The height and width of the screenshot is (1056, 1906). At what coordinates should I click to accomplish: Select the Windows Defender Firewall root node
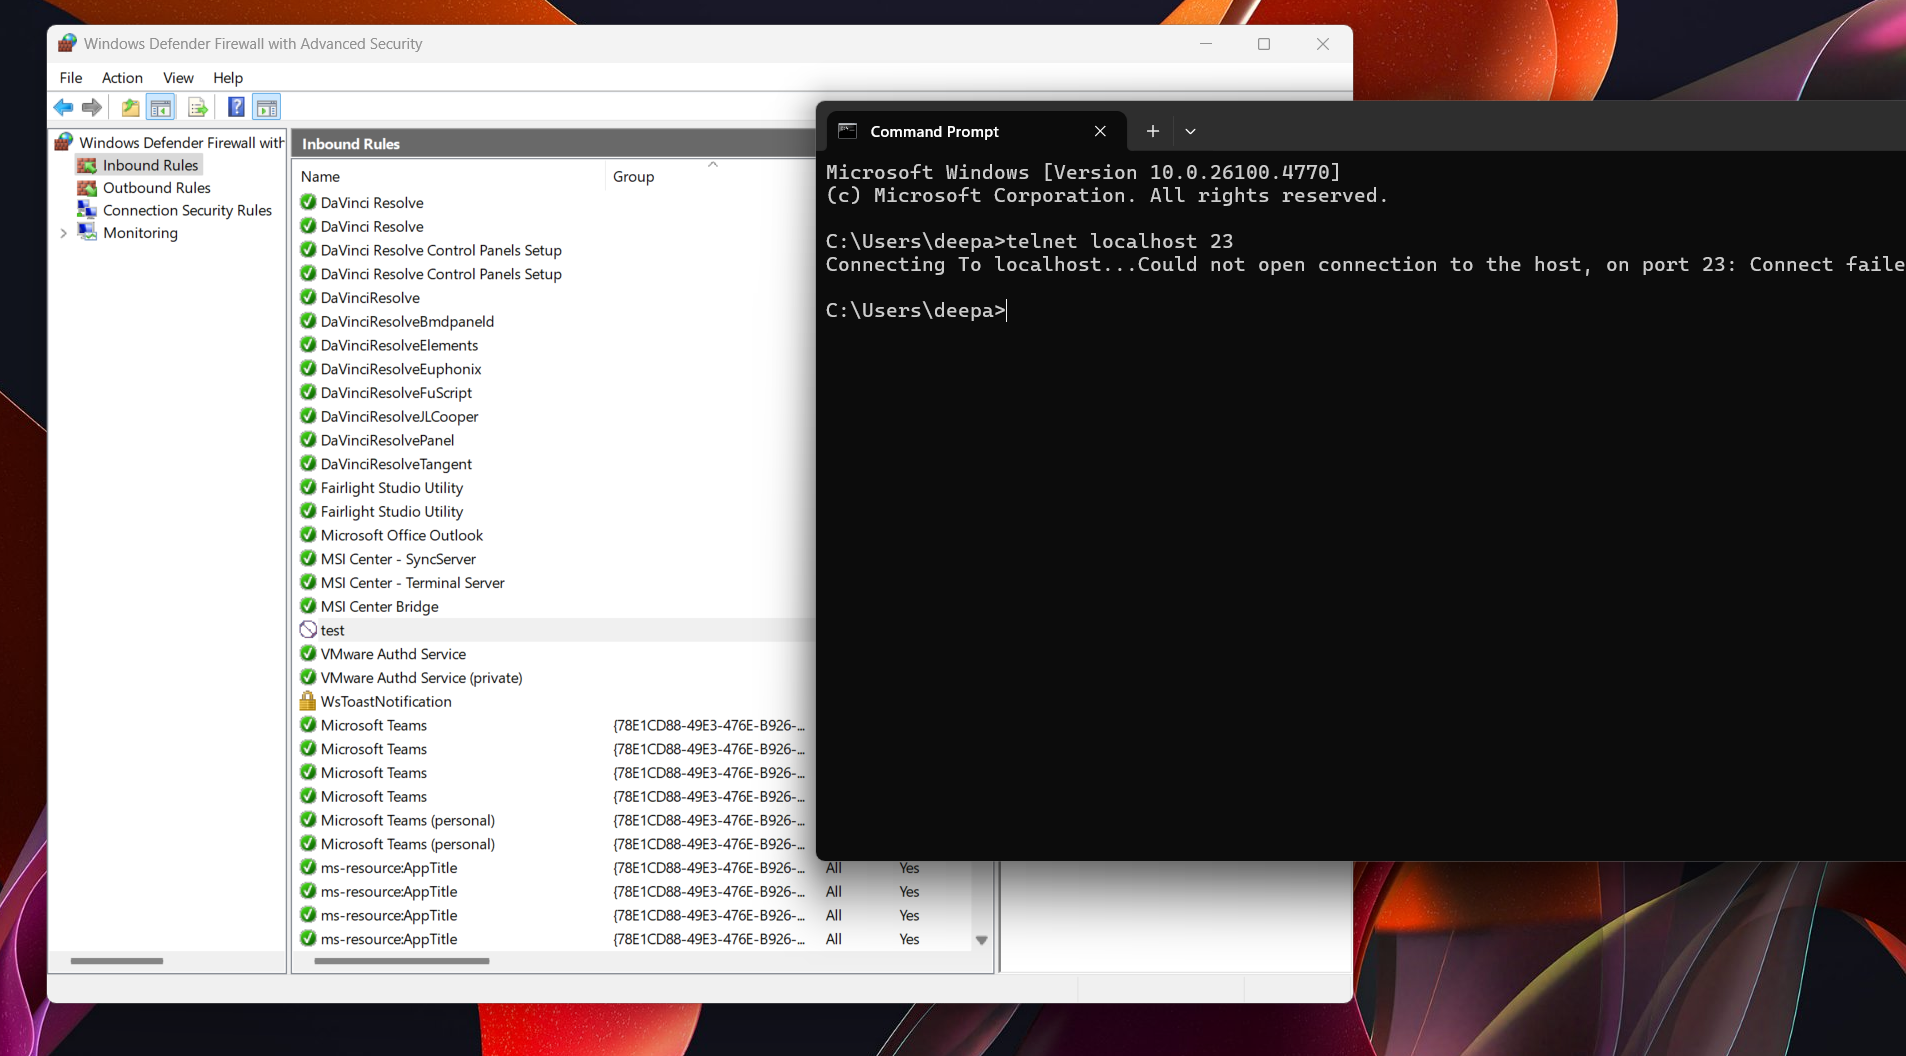(182, 143)
